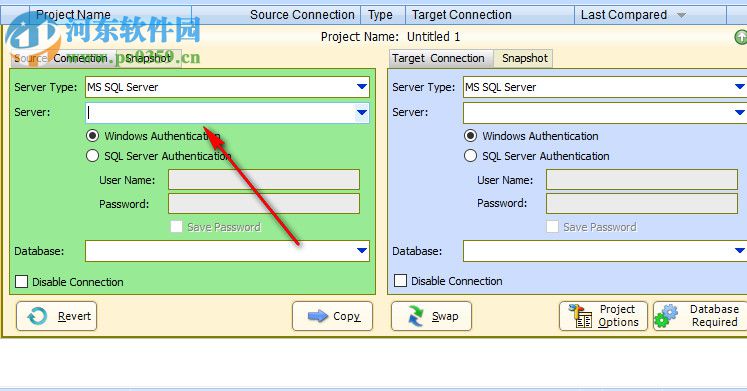
Task: Click the Revert button
Action: click(56, 316)
